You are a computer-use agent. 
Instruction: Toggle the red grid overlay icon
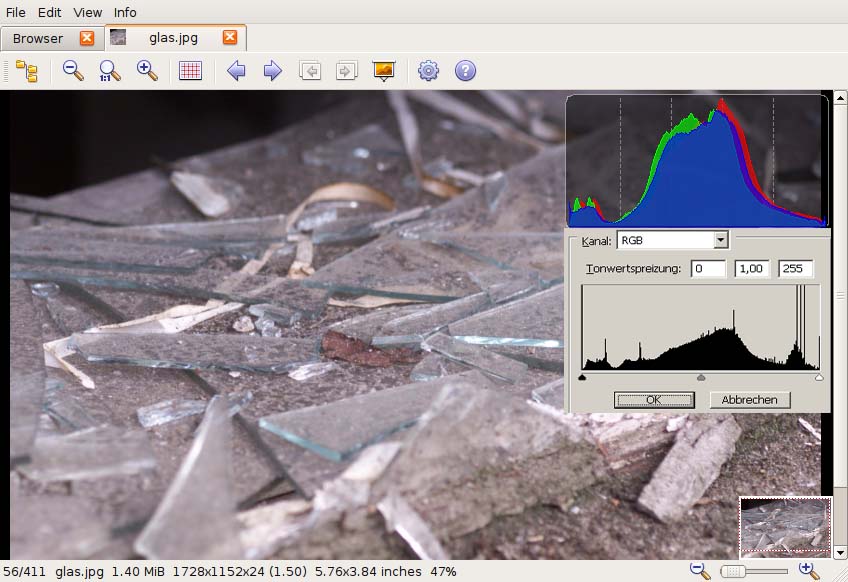[x=190, y=71]
